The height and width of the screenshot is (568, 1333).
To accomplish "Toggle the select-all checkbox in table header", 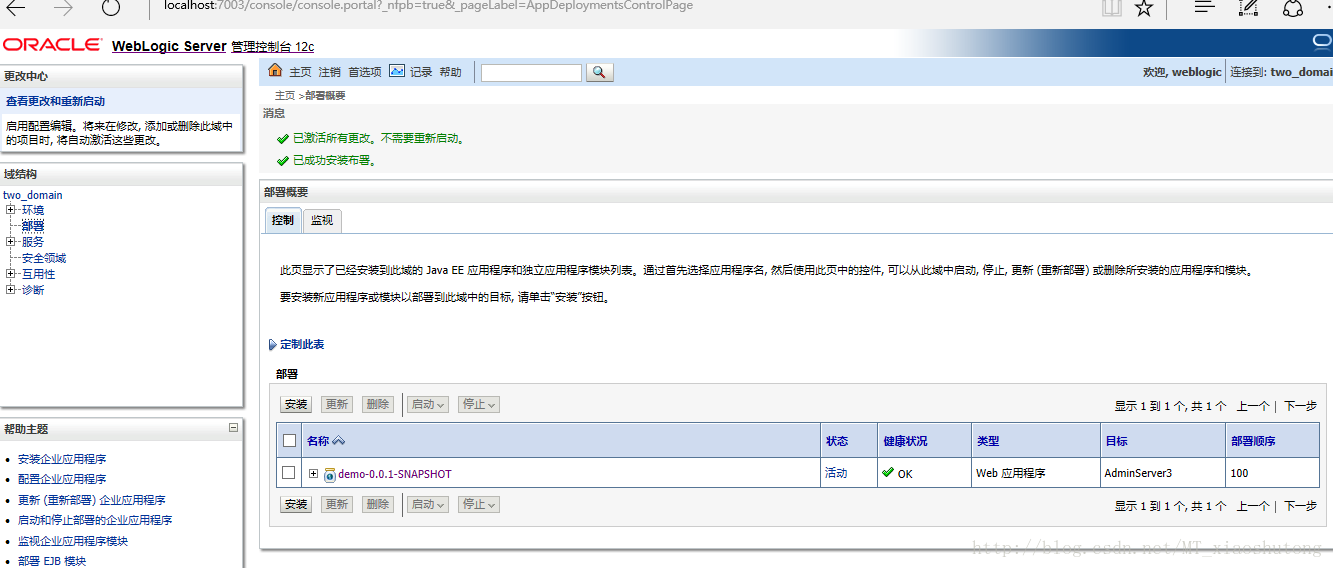I will tap(289, 440).
